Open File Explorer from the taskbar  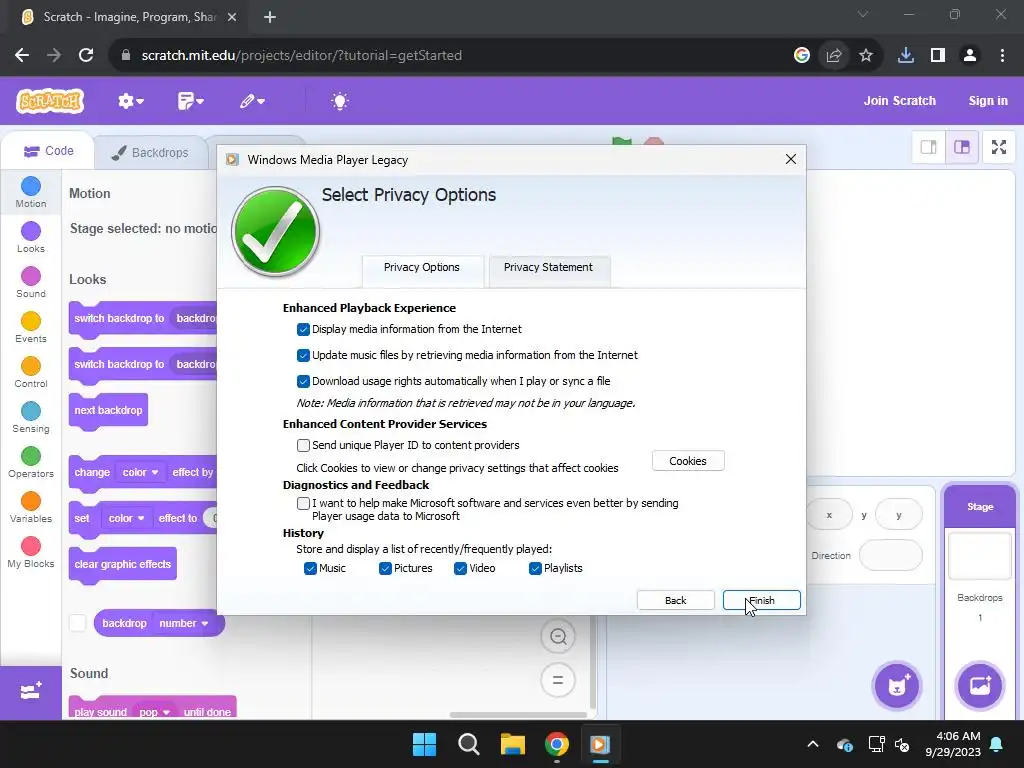pos(513,744)
